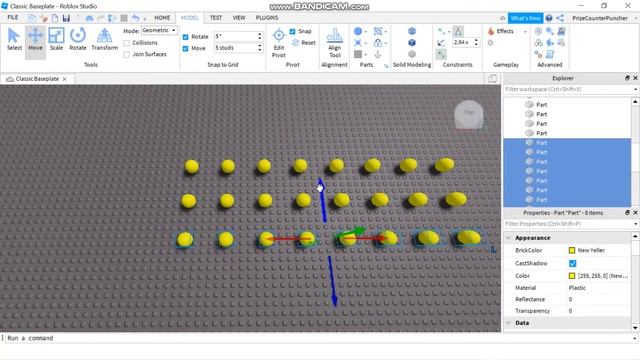Switch to the MODEL ribbon tab
This screenshot has height=360, width=640.
pos(189,18)
